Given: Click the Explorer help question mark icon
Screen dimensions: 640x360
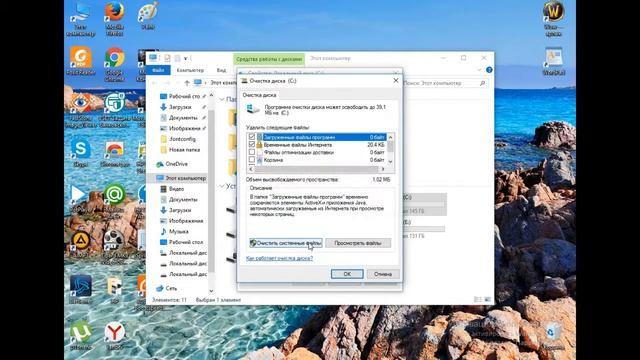Looking at the screenshot, I should (489, 70).
